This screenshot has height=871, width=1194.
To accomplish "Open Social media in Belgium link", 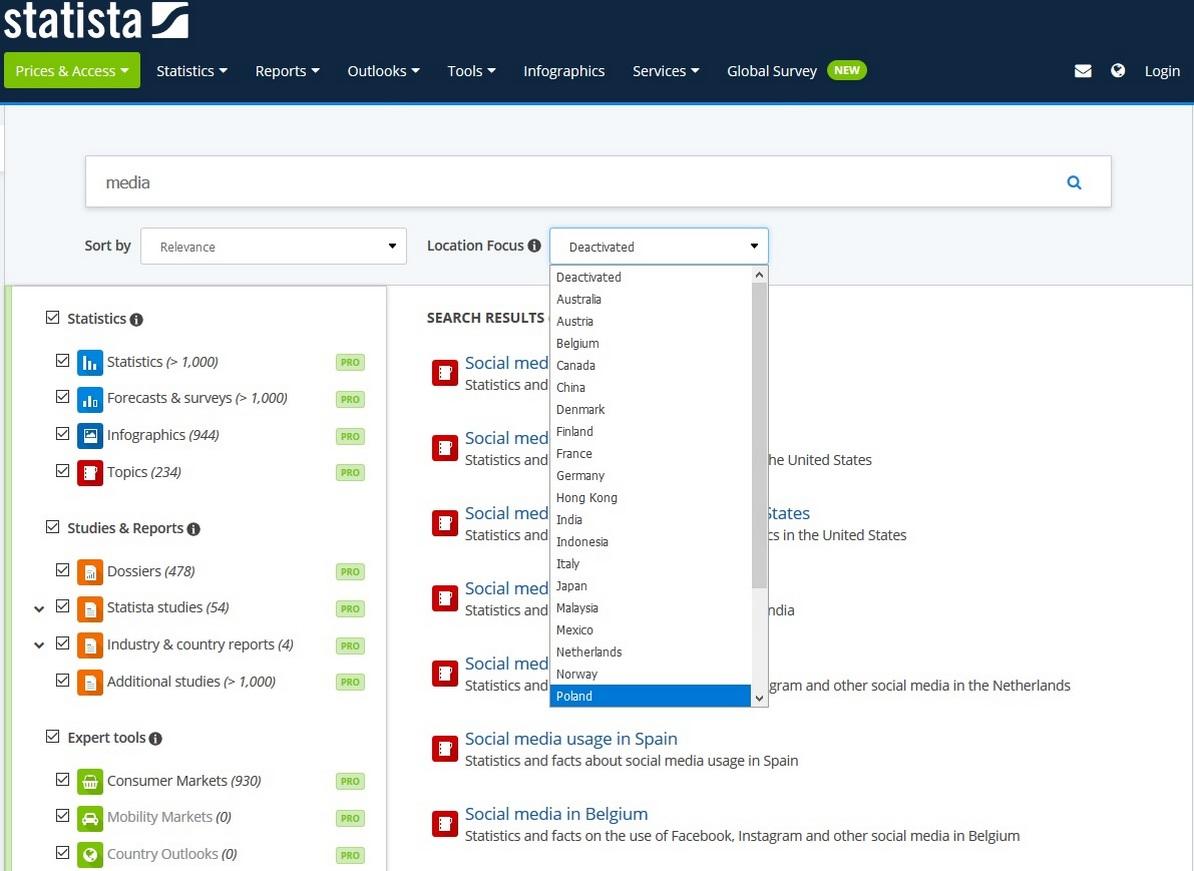I will tap(557, 814).
